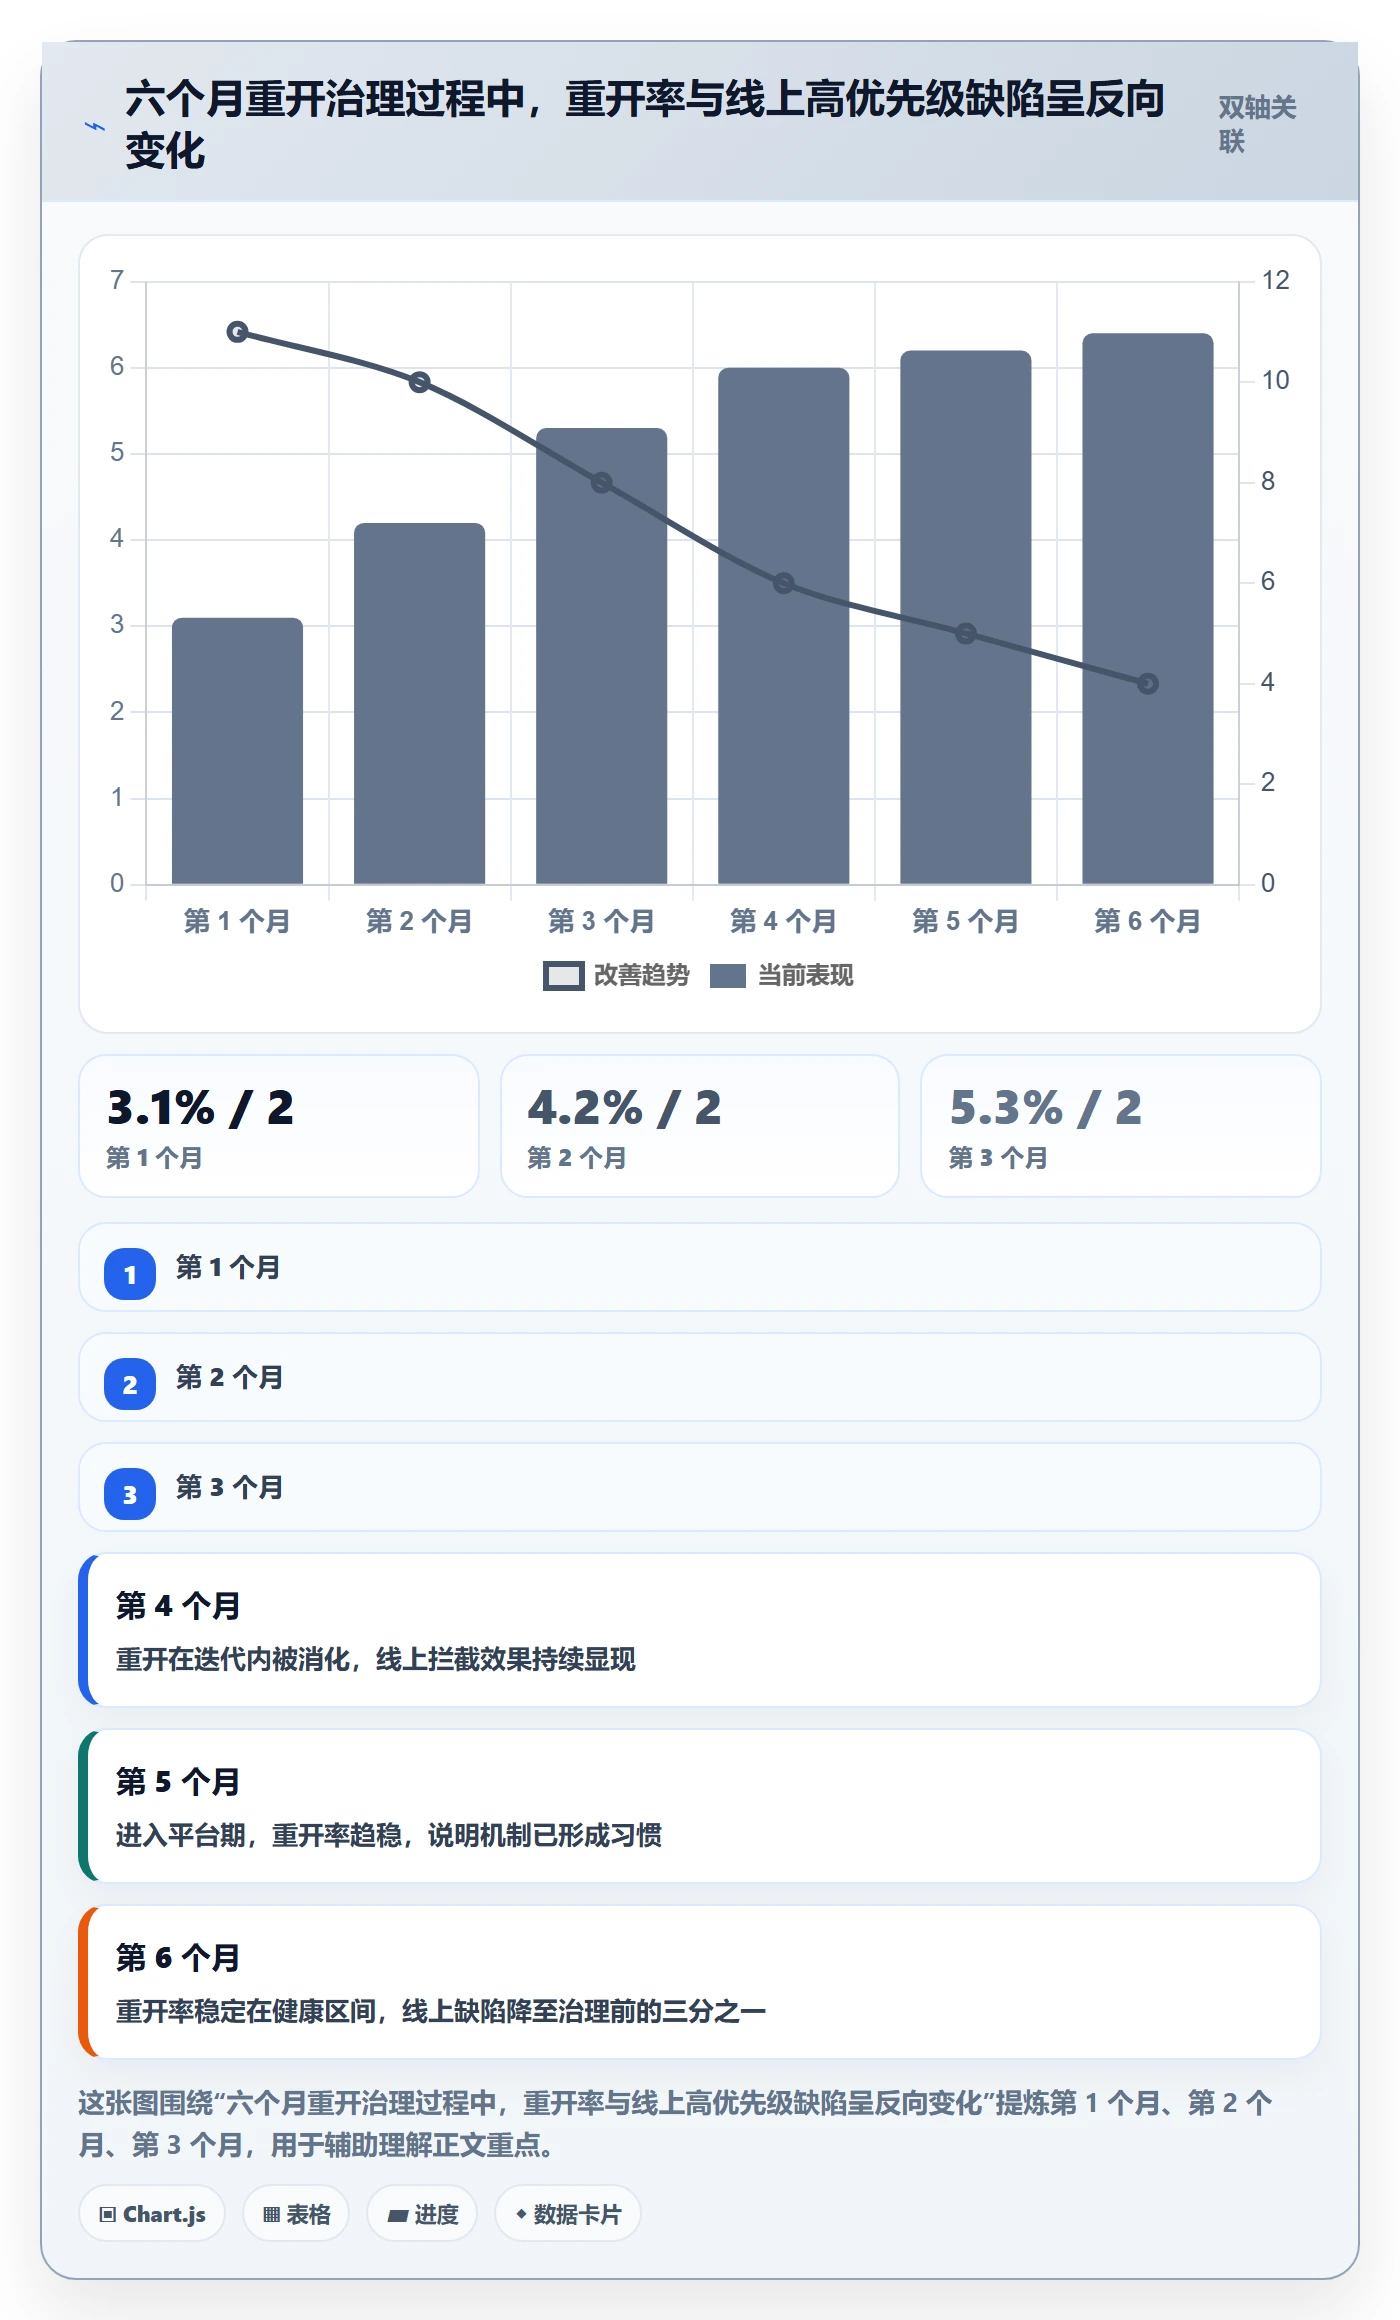Select the line point for 第 6 个月

point(1148,684)
